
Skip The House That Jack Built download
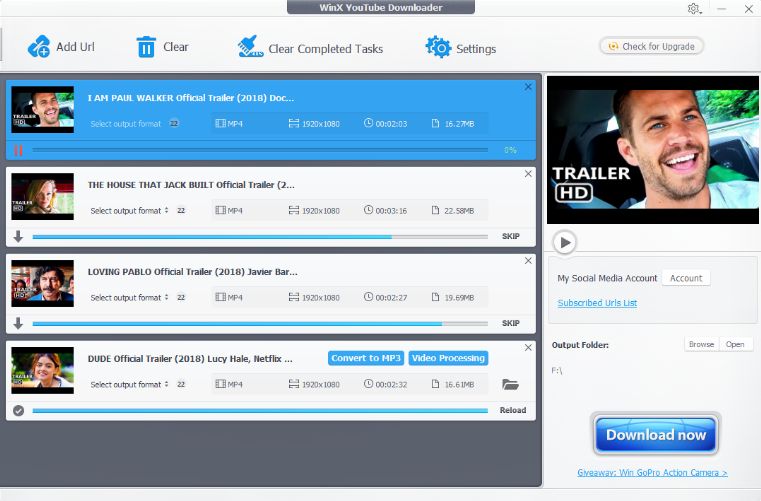[x=510, y=237]
